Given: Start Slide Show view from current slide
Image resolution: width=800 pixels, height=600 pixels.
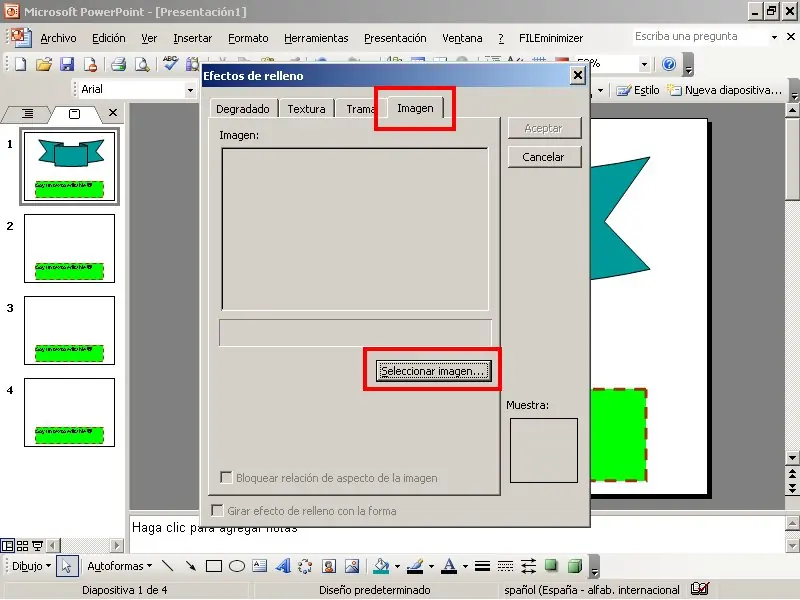Looking at the screenshot, I should pyautogui.click(x=37, y=546).
